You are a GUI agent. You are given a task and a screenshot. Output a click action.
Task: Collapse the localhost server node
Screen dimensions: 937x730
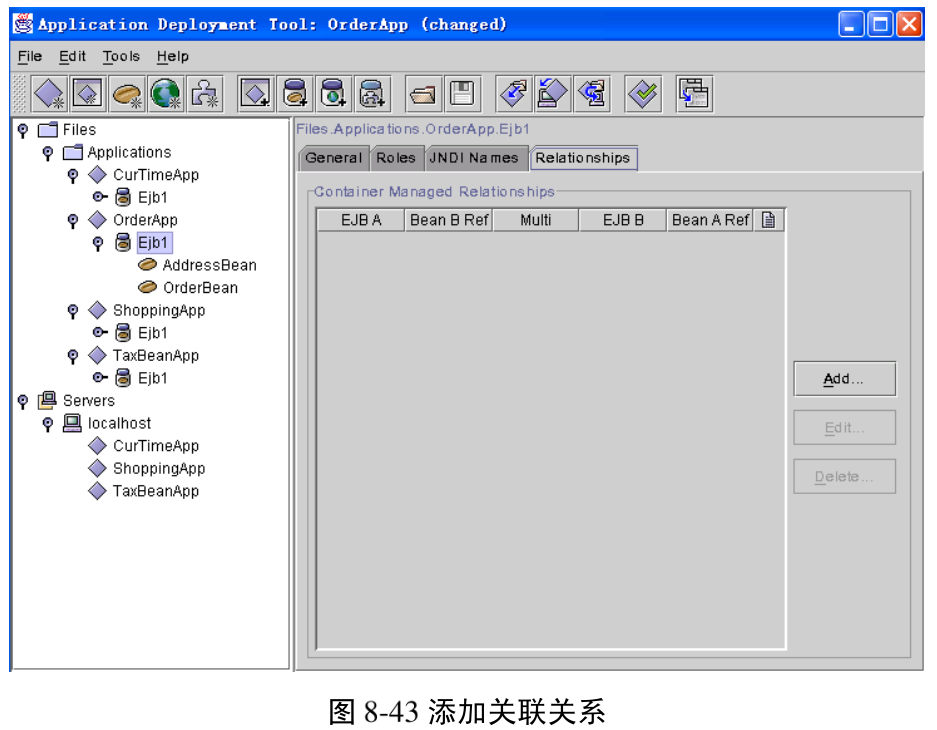pos(48,424)
